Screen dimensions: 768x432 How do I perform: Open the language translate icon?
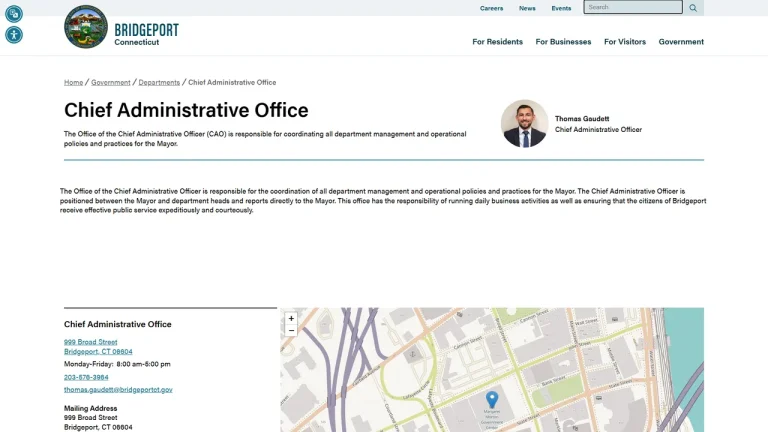14,14
